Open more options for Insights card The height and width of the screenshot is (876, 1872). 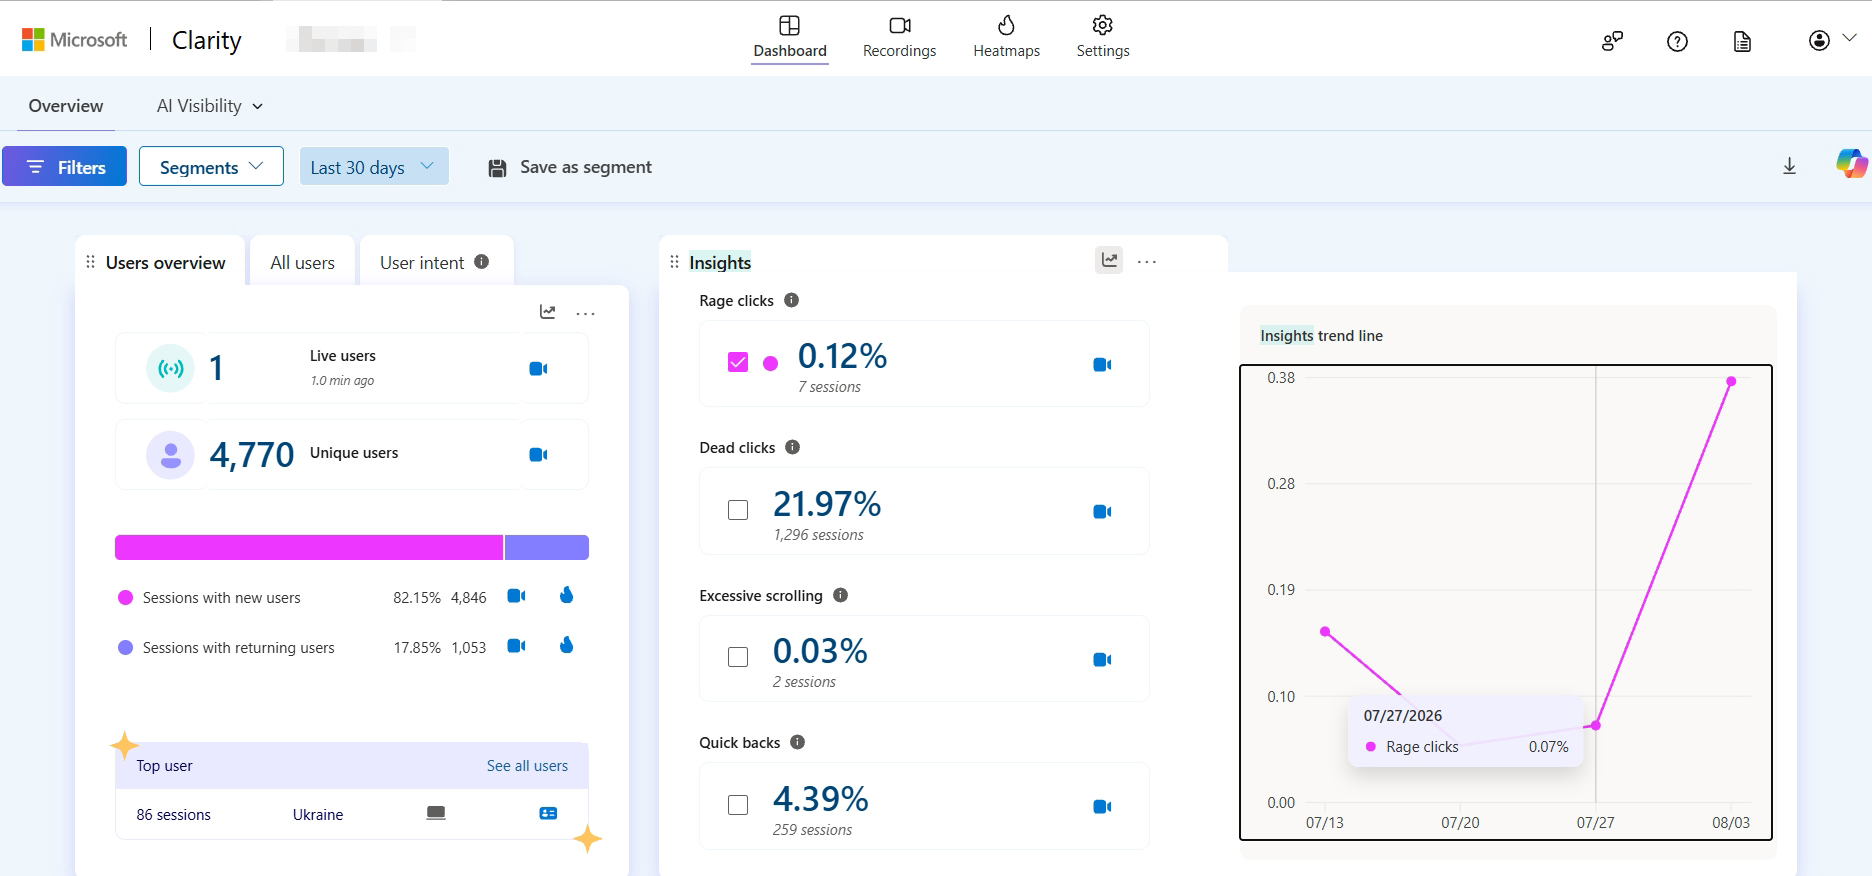click(x=1147, y=262)
